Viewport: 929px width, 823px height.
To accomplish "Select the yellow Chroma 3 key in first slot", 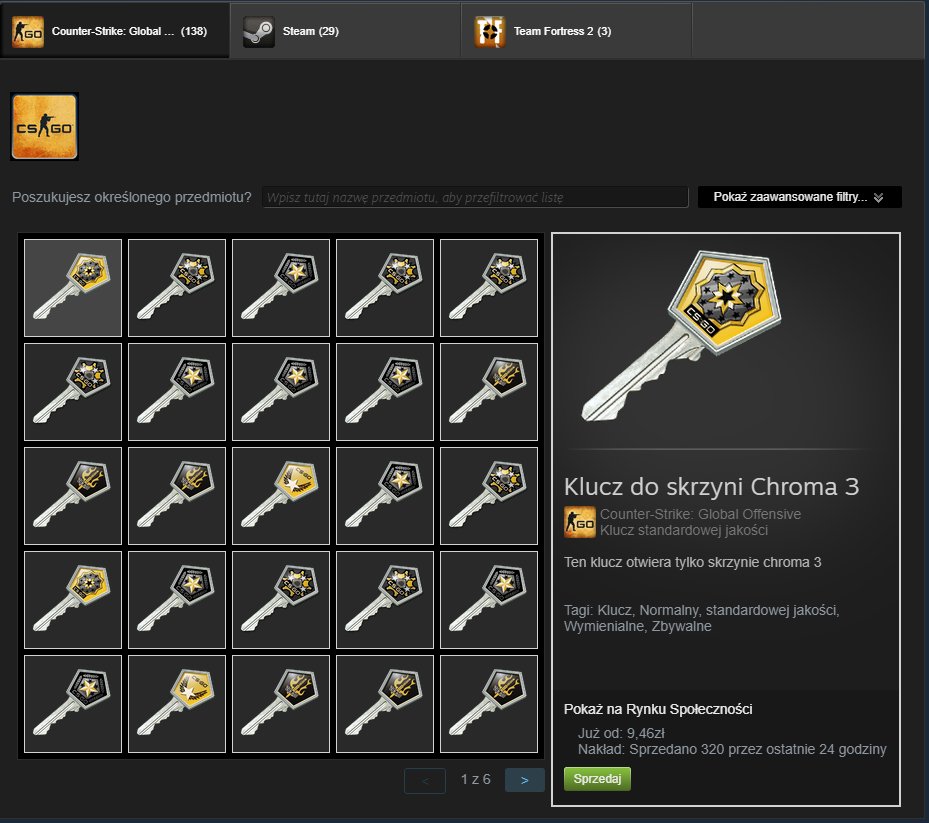I will pos(73,288).
